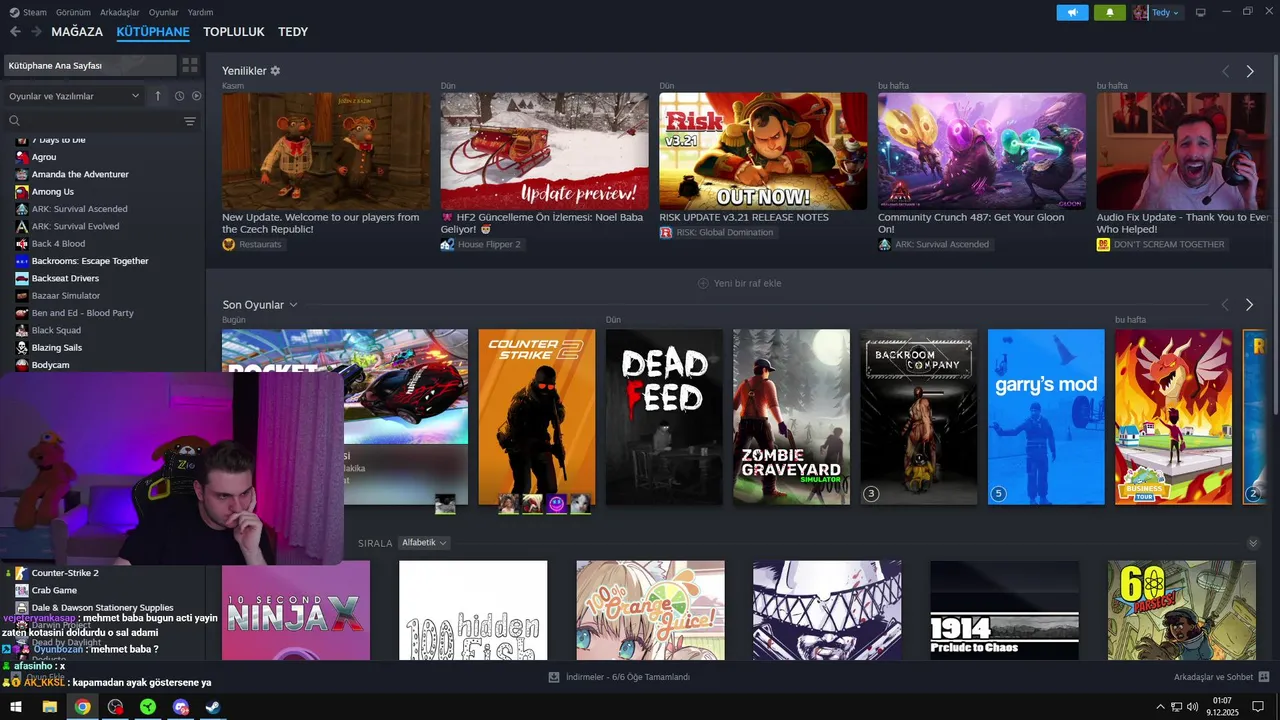Open Windows Start menu
This screenshot has width=1280, height=720.
point(16,707)
